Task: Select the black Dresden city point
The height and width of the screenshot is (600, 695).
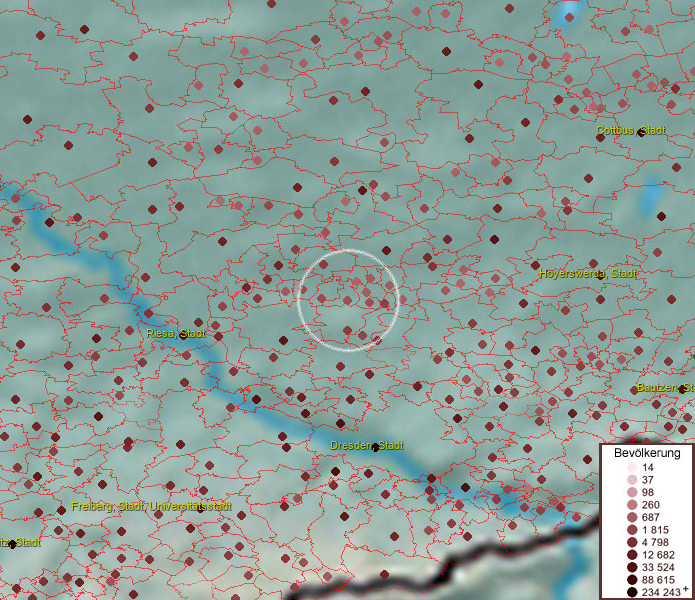Action: coord(375,448)
